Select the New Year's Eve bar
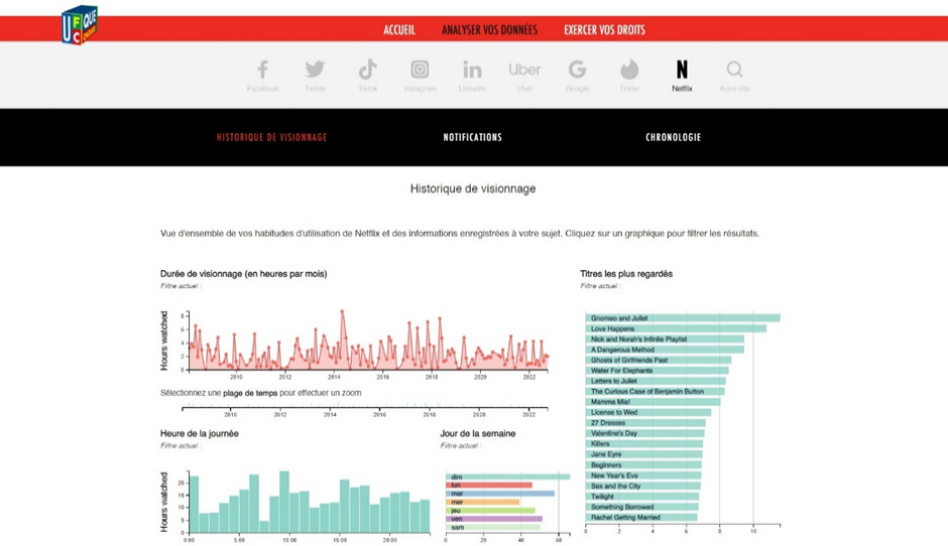 [643, 475]
